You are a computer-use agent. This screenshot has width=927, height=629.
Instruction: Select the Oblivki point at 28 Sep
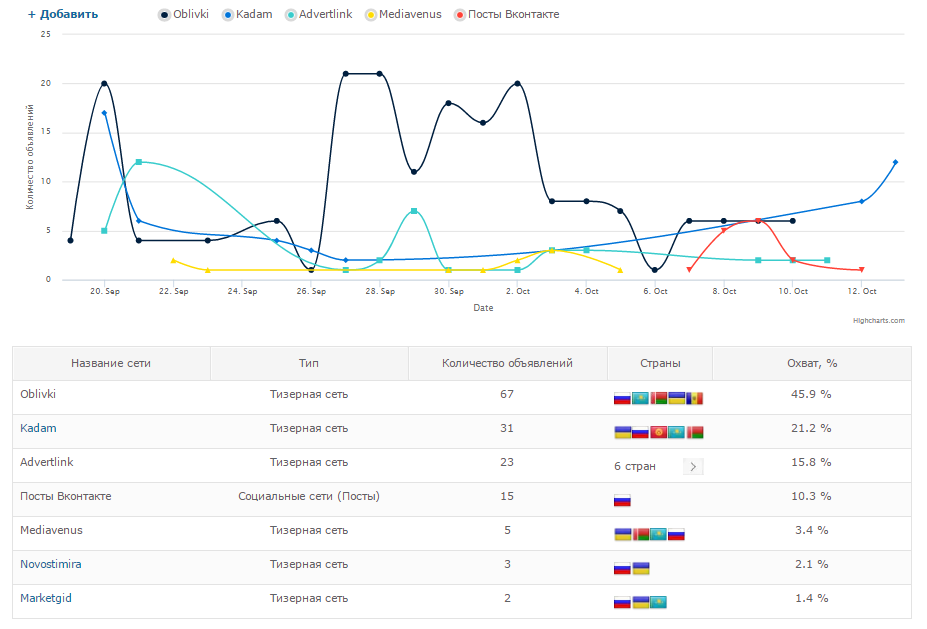380,74
